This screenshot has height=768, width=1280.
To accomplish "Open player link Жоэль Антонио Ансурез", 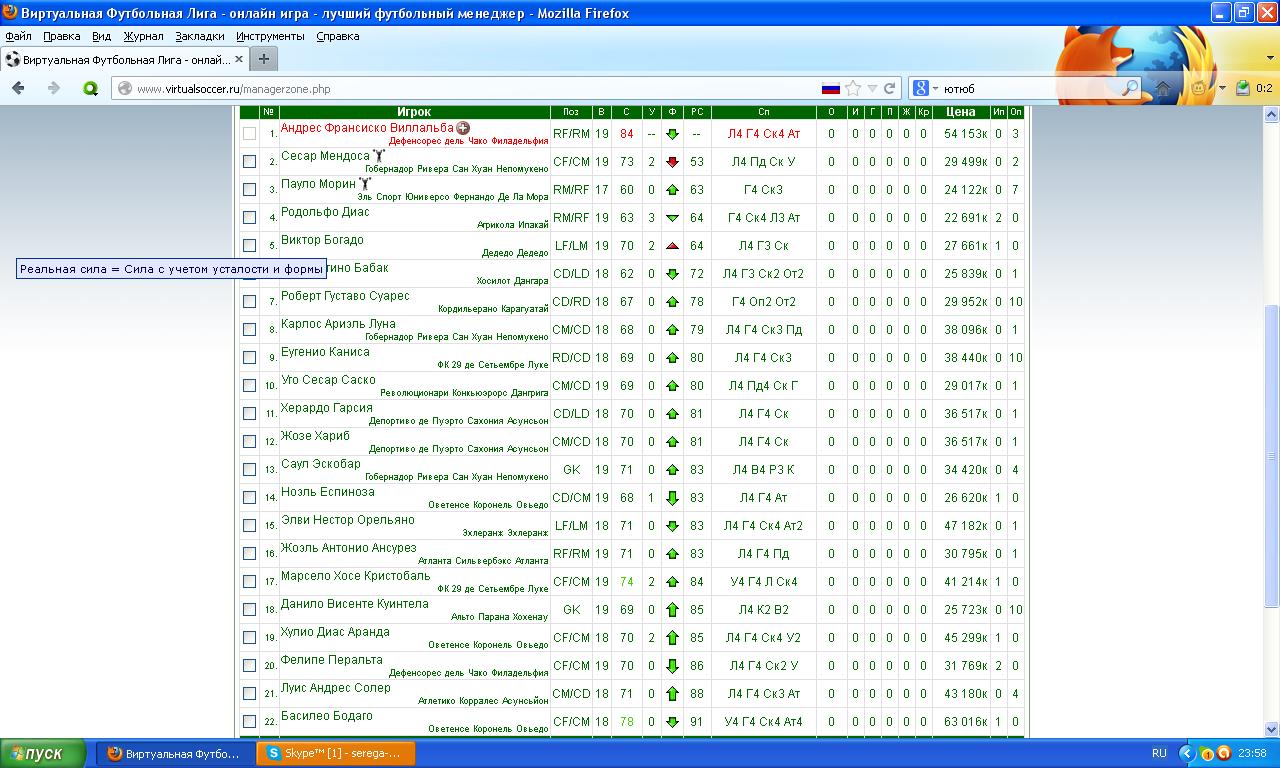I will (x=348, y=548).
